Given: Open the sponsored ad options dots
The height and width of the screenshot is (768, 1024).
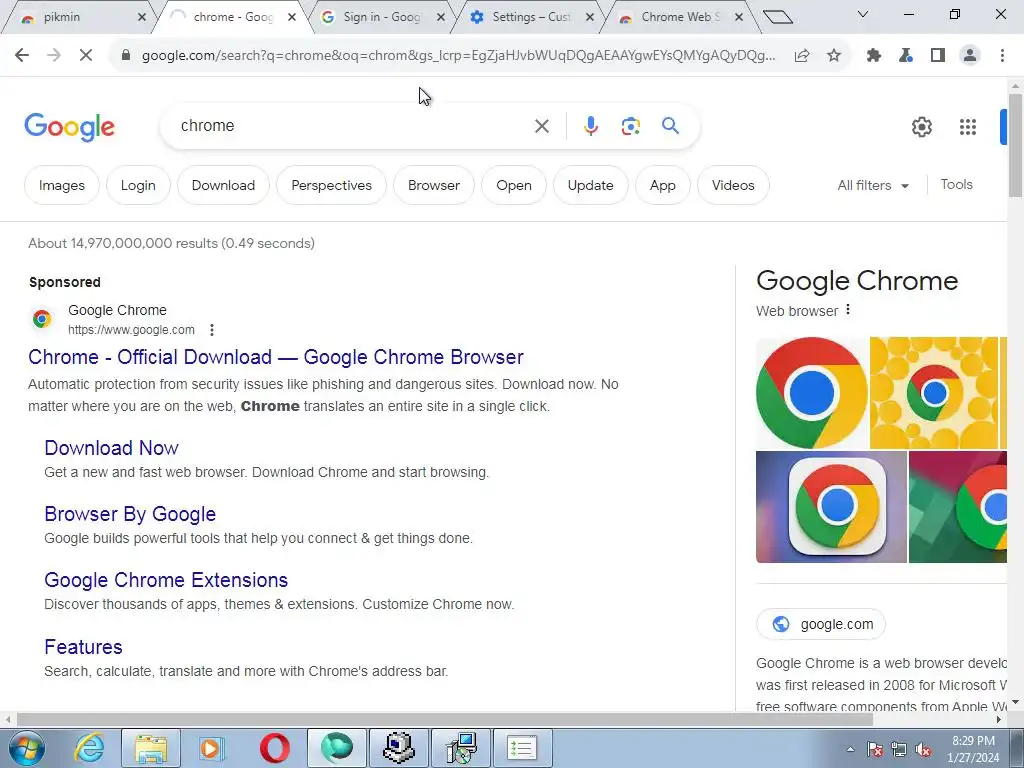Looking at the screenshot, I should pyautogui.click(x=212, y=330).
